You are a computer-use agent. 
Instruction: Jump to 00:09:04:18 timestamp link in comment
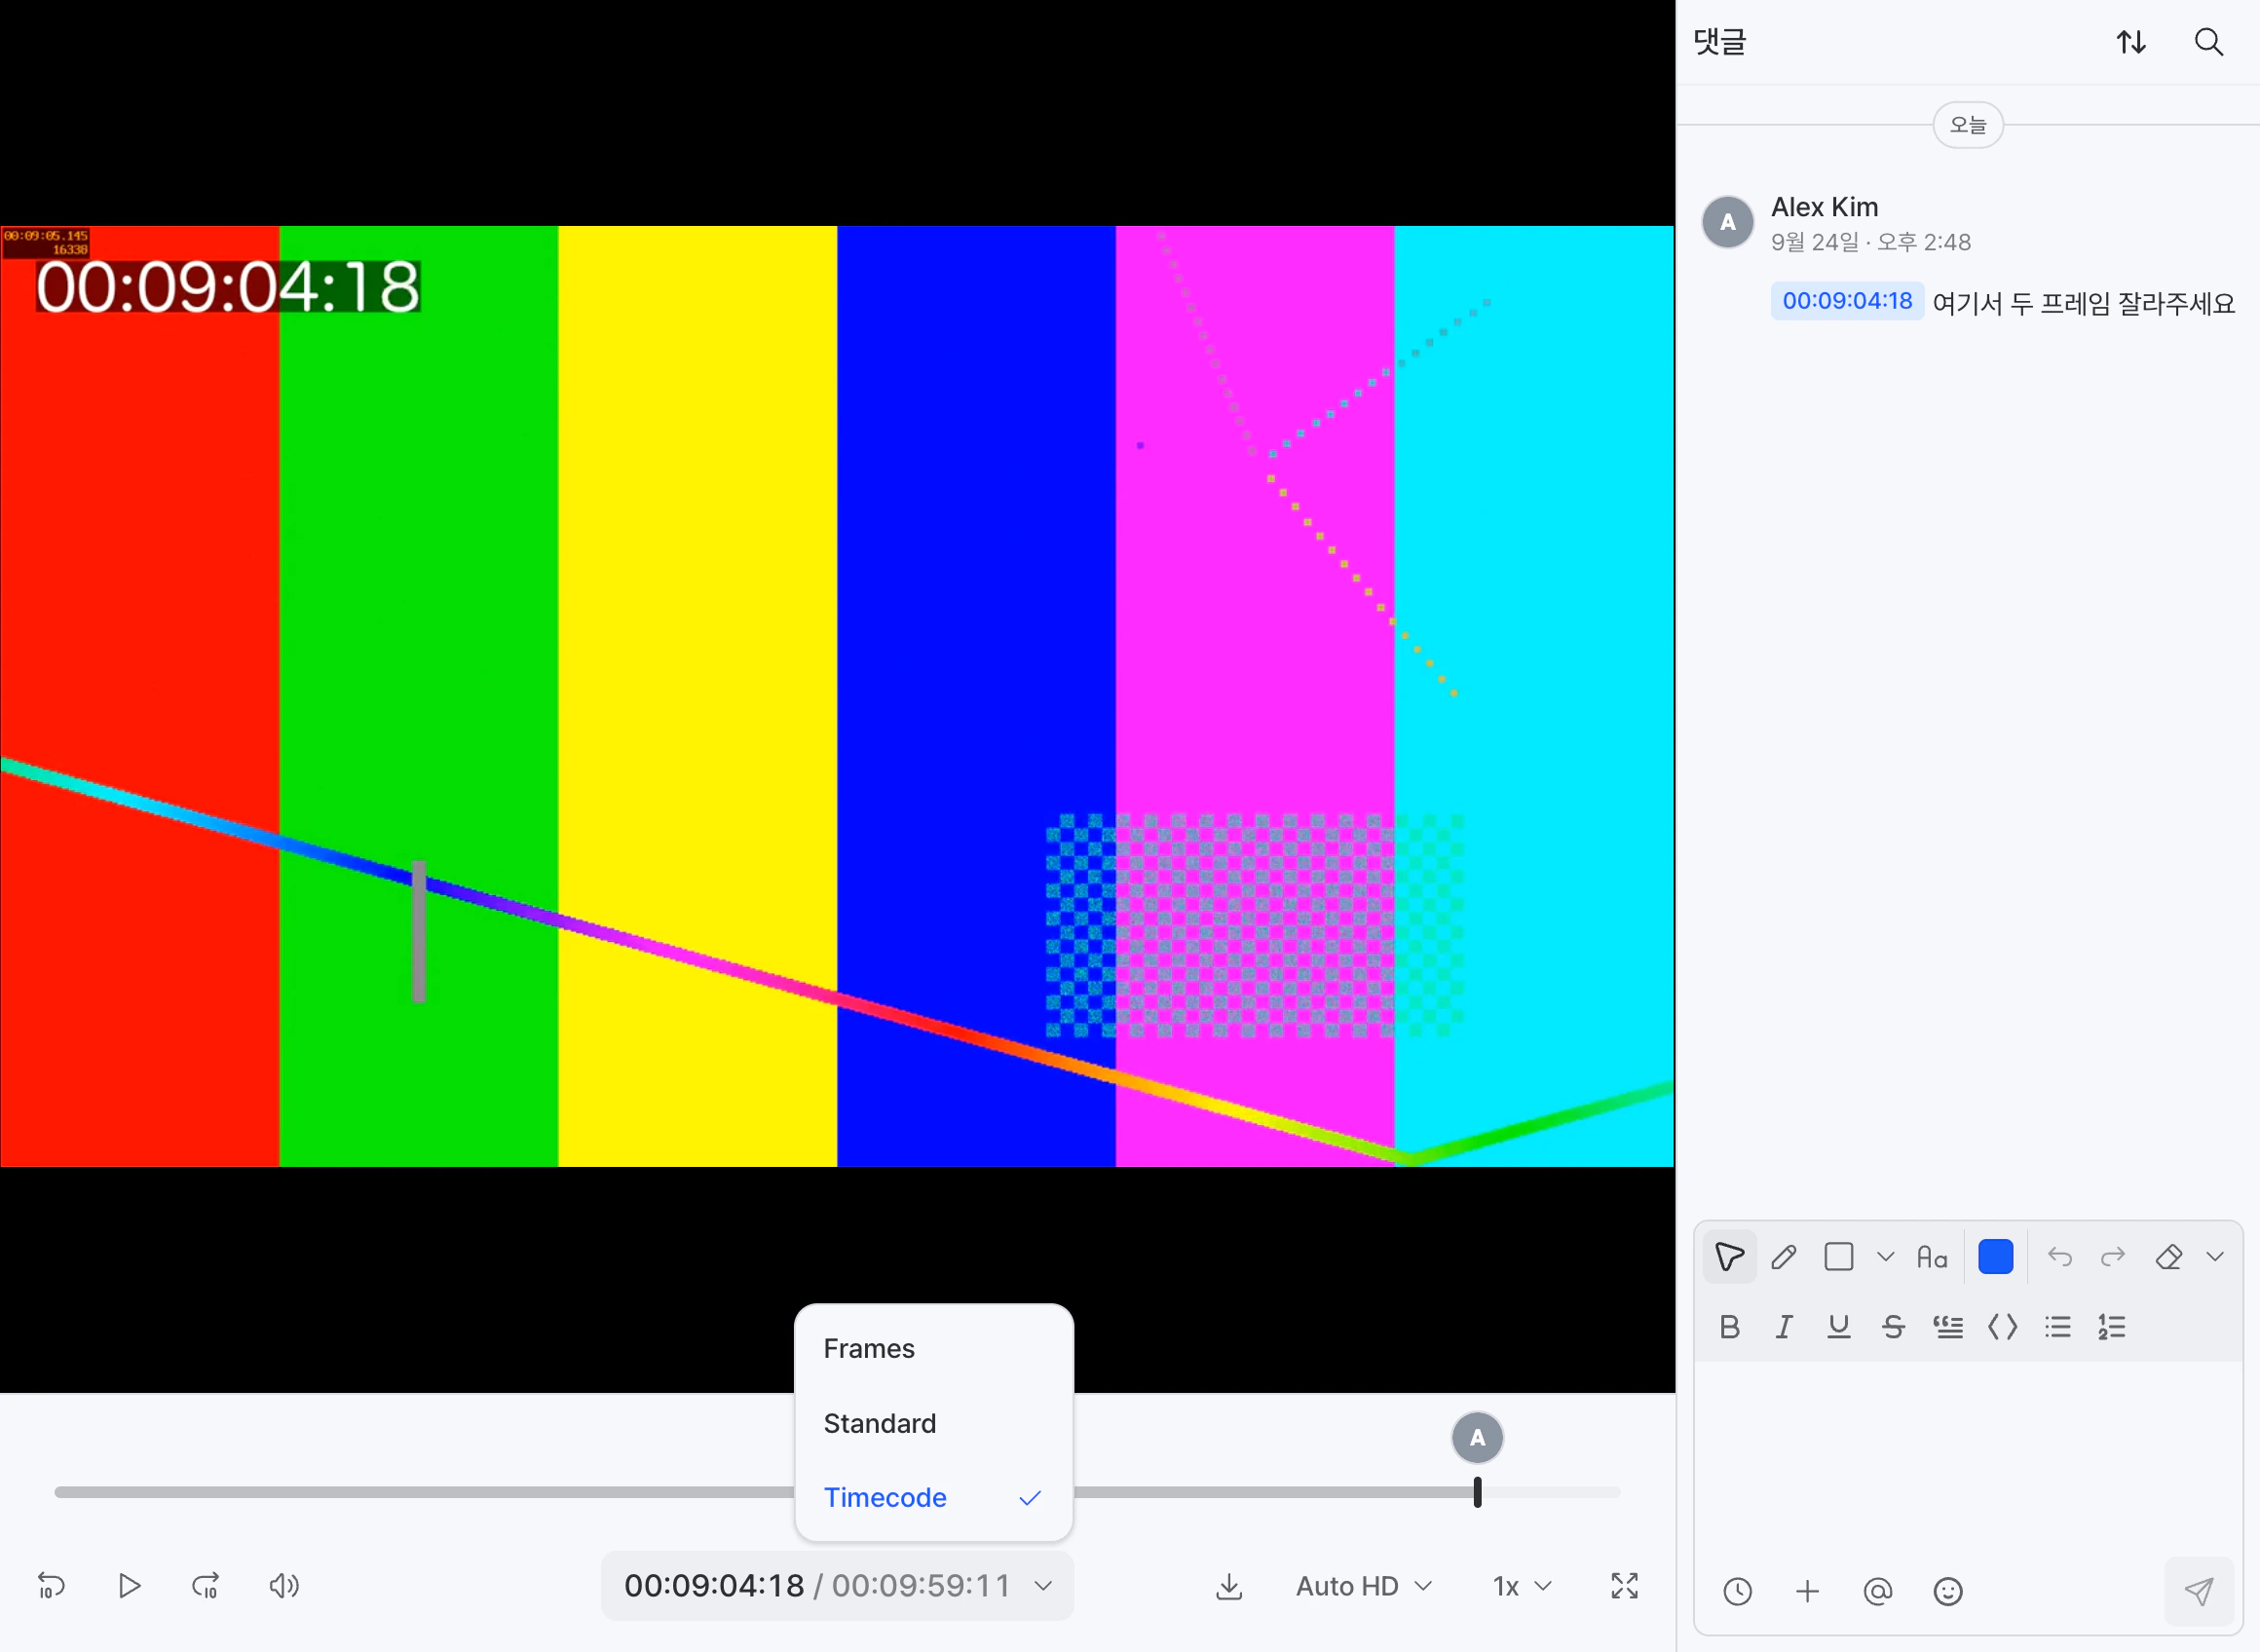1847,301
